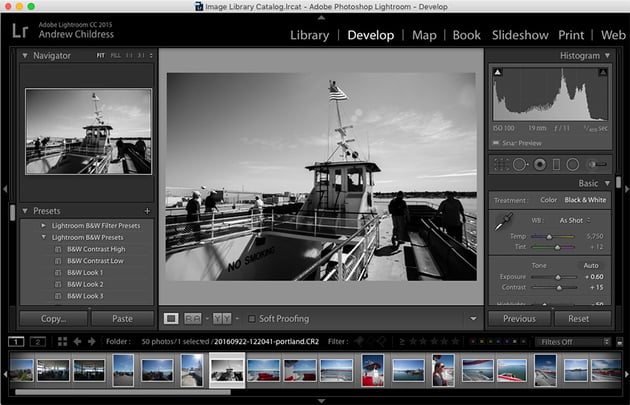Screen dimensions: 630x405
Task: Select main window display button 1
Action: (x=16, y=342)
